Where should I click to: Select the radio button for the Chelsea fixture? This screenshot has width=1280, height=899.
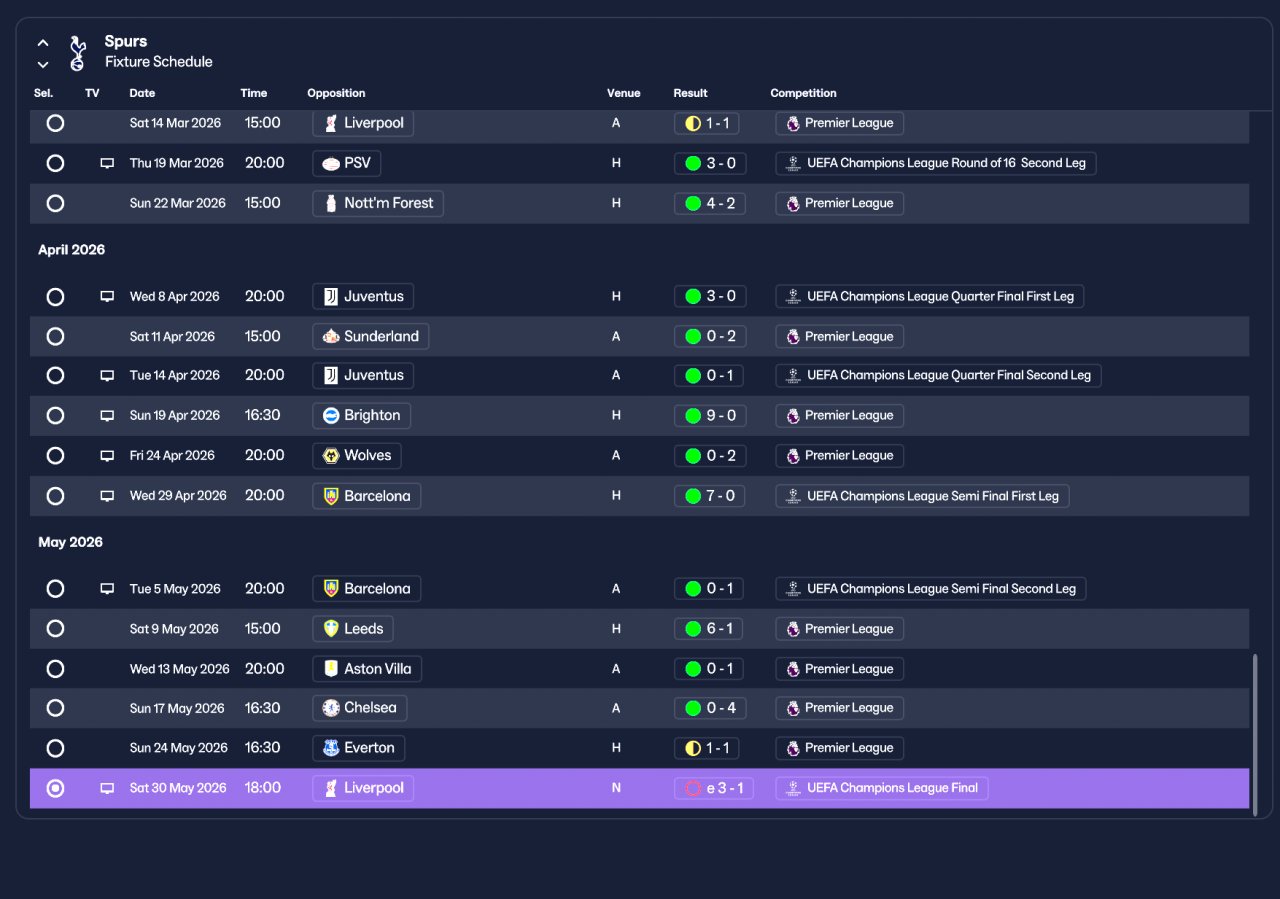click(55, 708)
